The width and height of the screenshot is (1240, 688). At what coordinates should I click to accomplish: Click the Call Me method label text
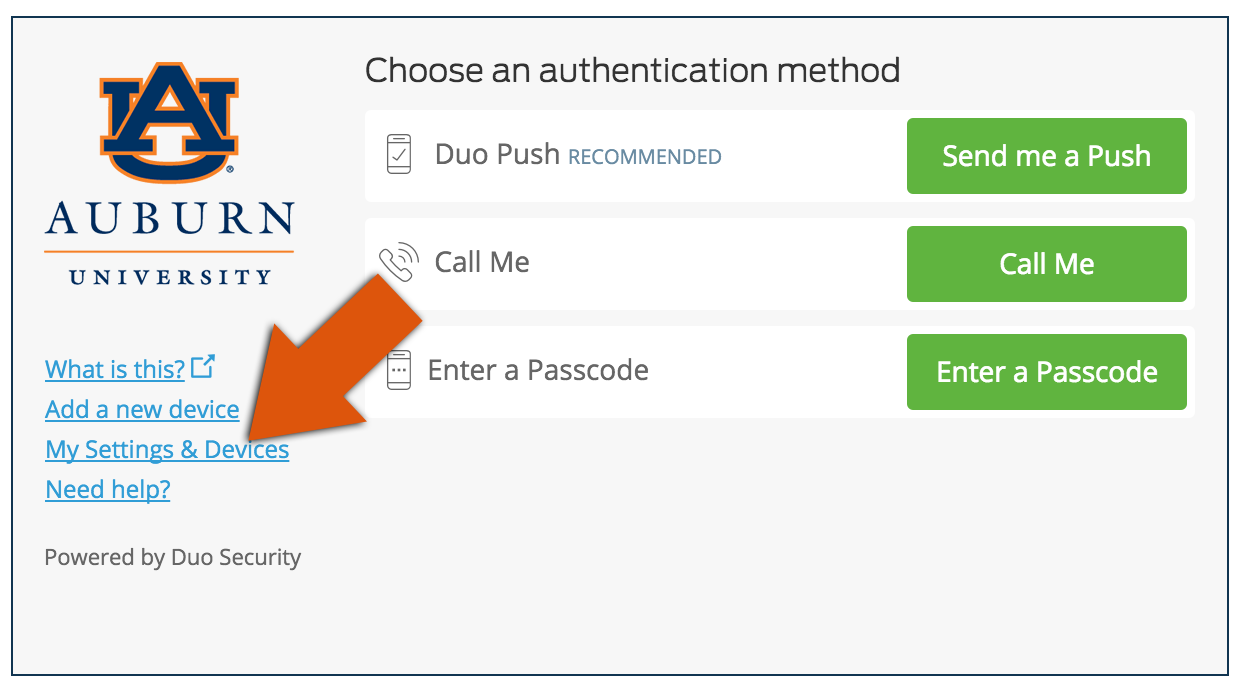482,262
